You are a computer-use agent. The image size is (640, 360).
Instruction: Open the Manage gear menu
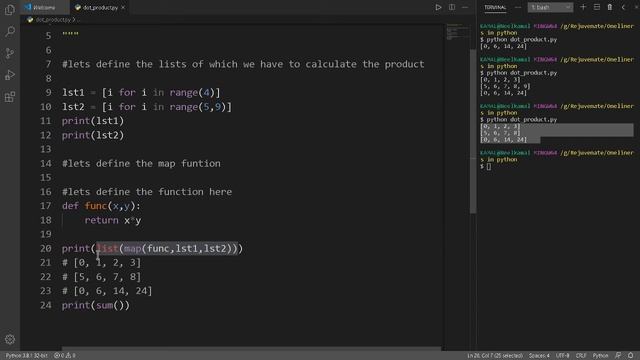click(10, 339)
